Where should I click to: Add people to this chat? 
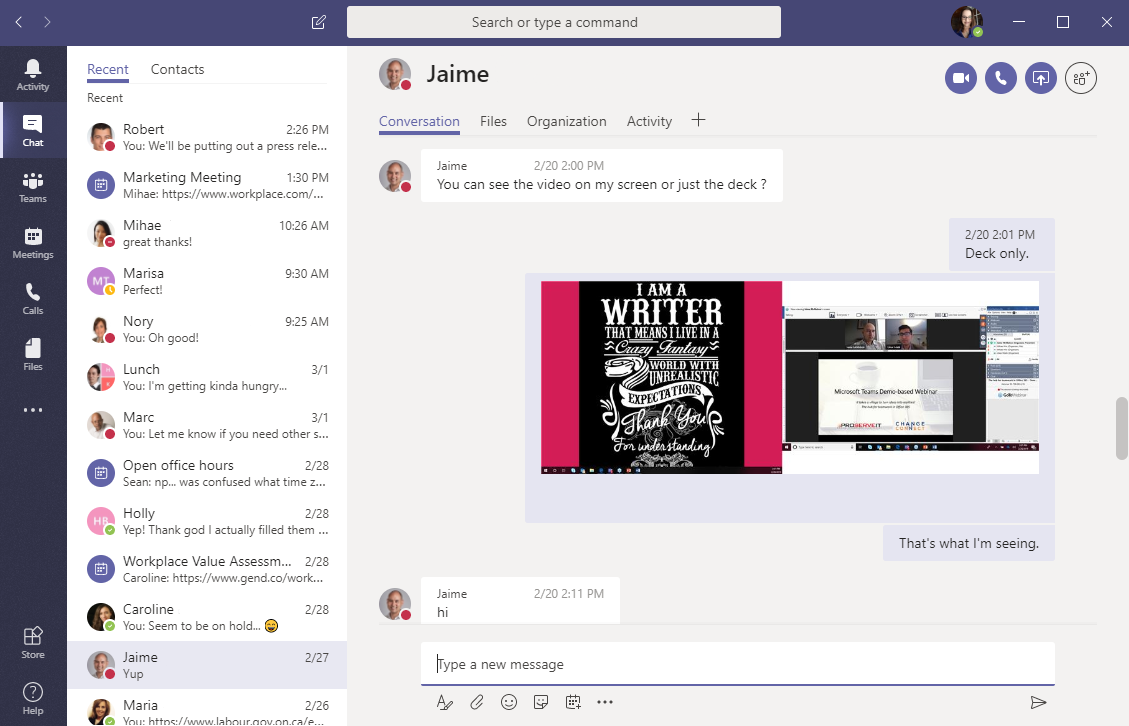coord(1081,77)
